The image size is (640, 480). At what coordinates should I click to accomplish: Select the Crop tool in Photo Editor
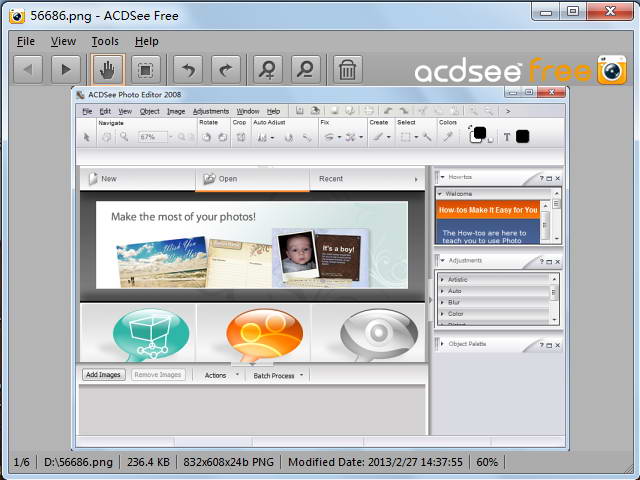(241, 137)
